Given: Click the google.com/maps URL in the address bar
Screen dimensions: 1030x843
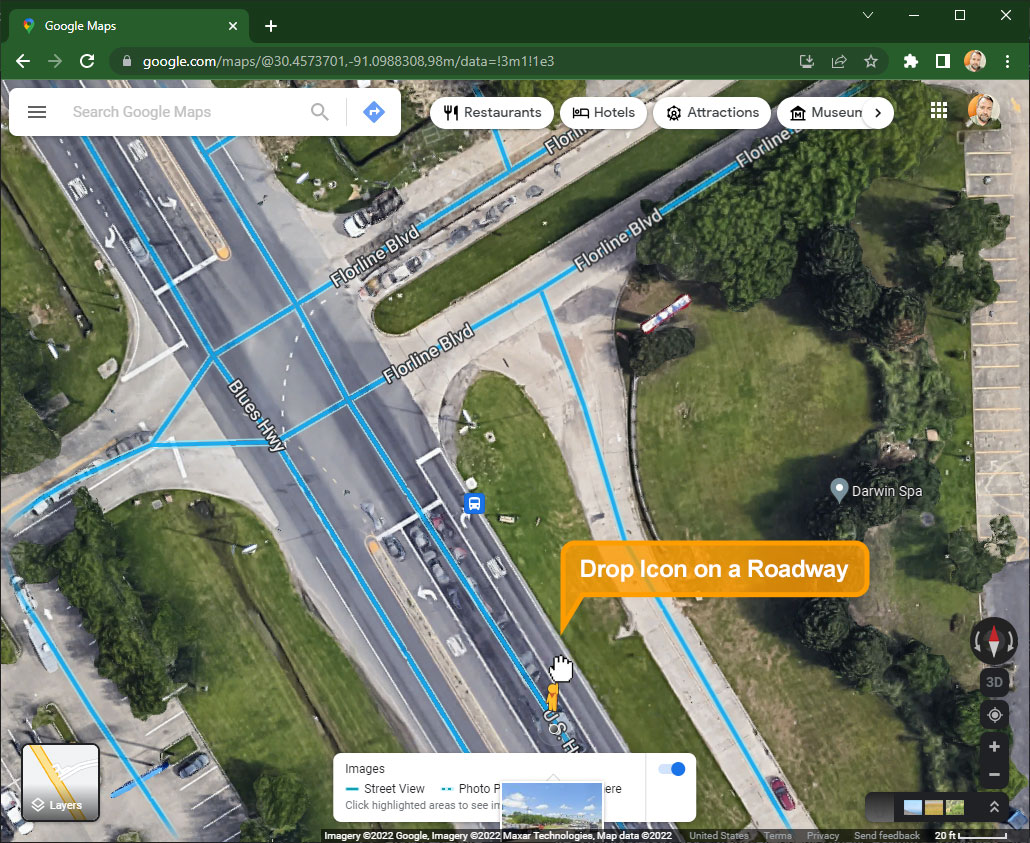Looking at the screenshot, I should [x=348, y=61].
